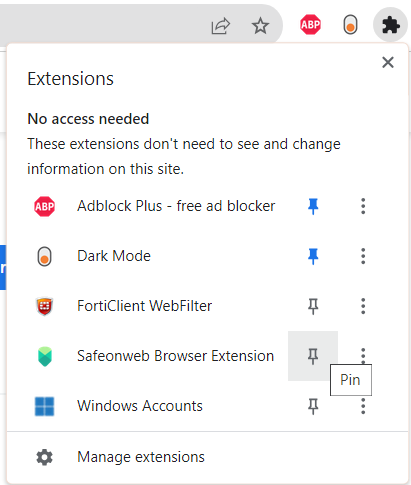Pin FortiClient WebFilter to the toolbar
Image resolution: width=411 pixels, height=485 pixels.
click(x=313, y=306)
